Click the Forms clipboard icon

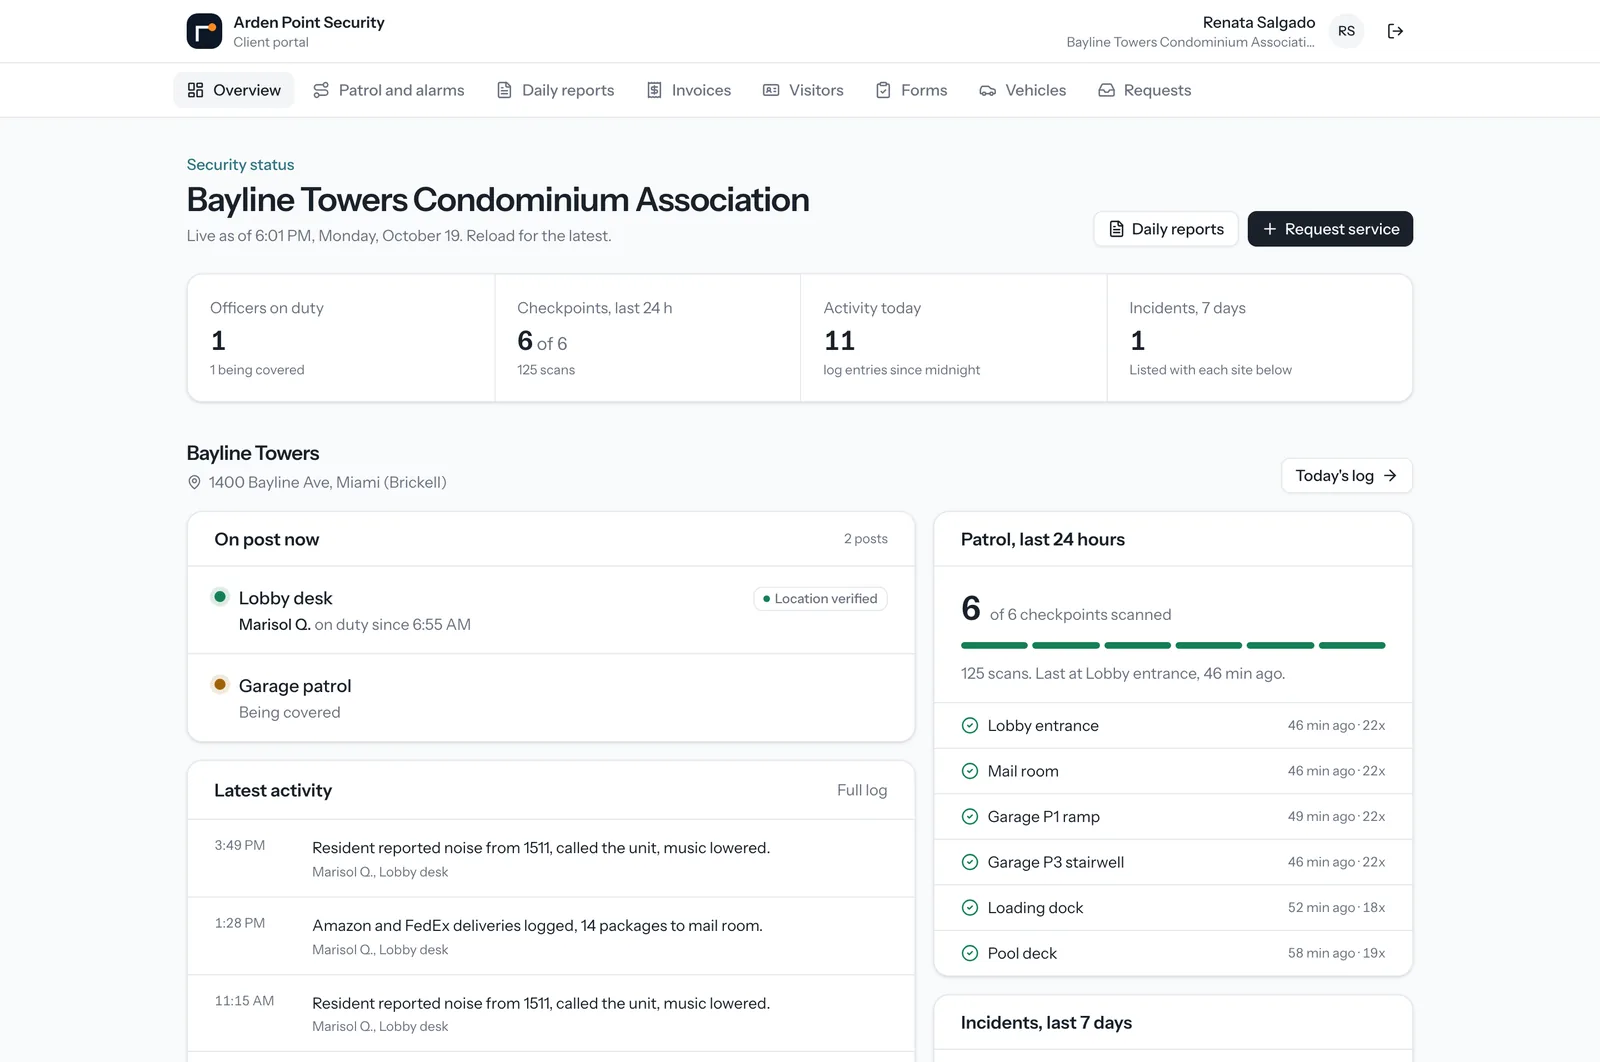click(883, 90)
